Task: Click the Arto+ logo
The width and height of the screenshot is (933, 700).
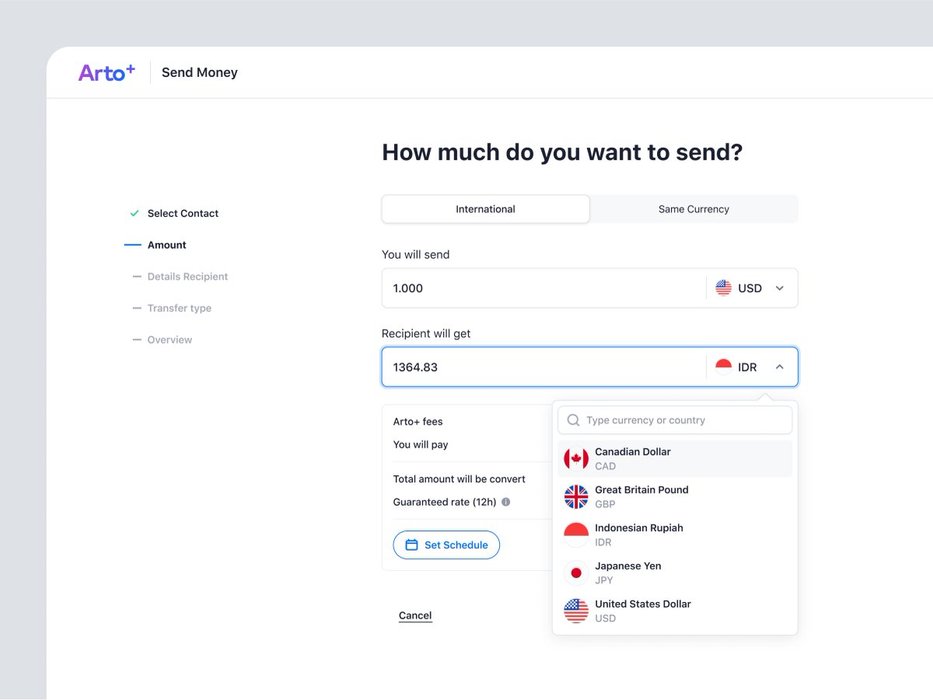Action: 106,72
